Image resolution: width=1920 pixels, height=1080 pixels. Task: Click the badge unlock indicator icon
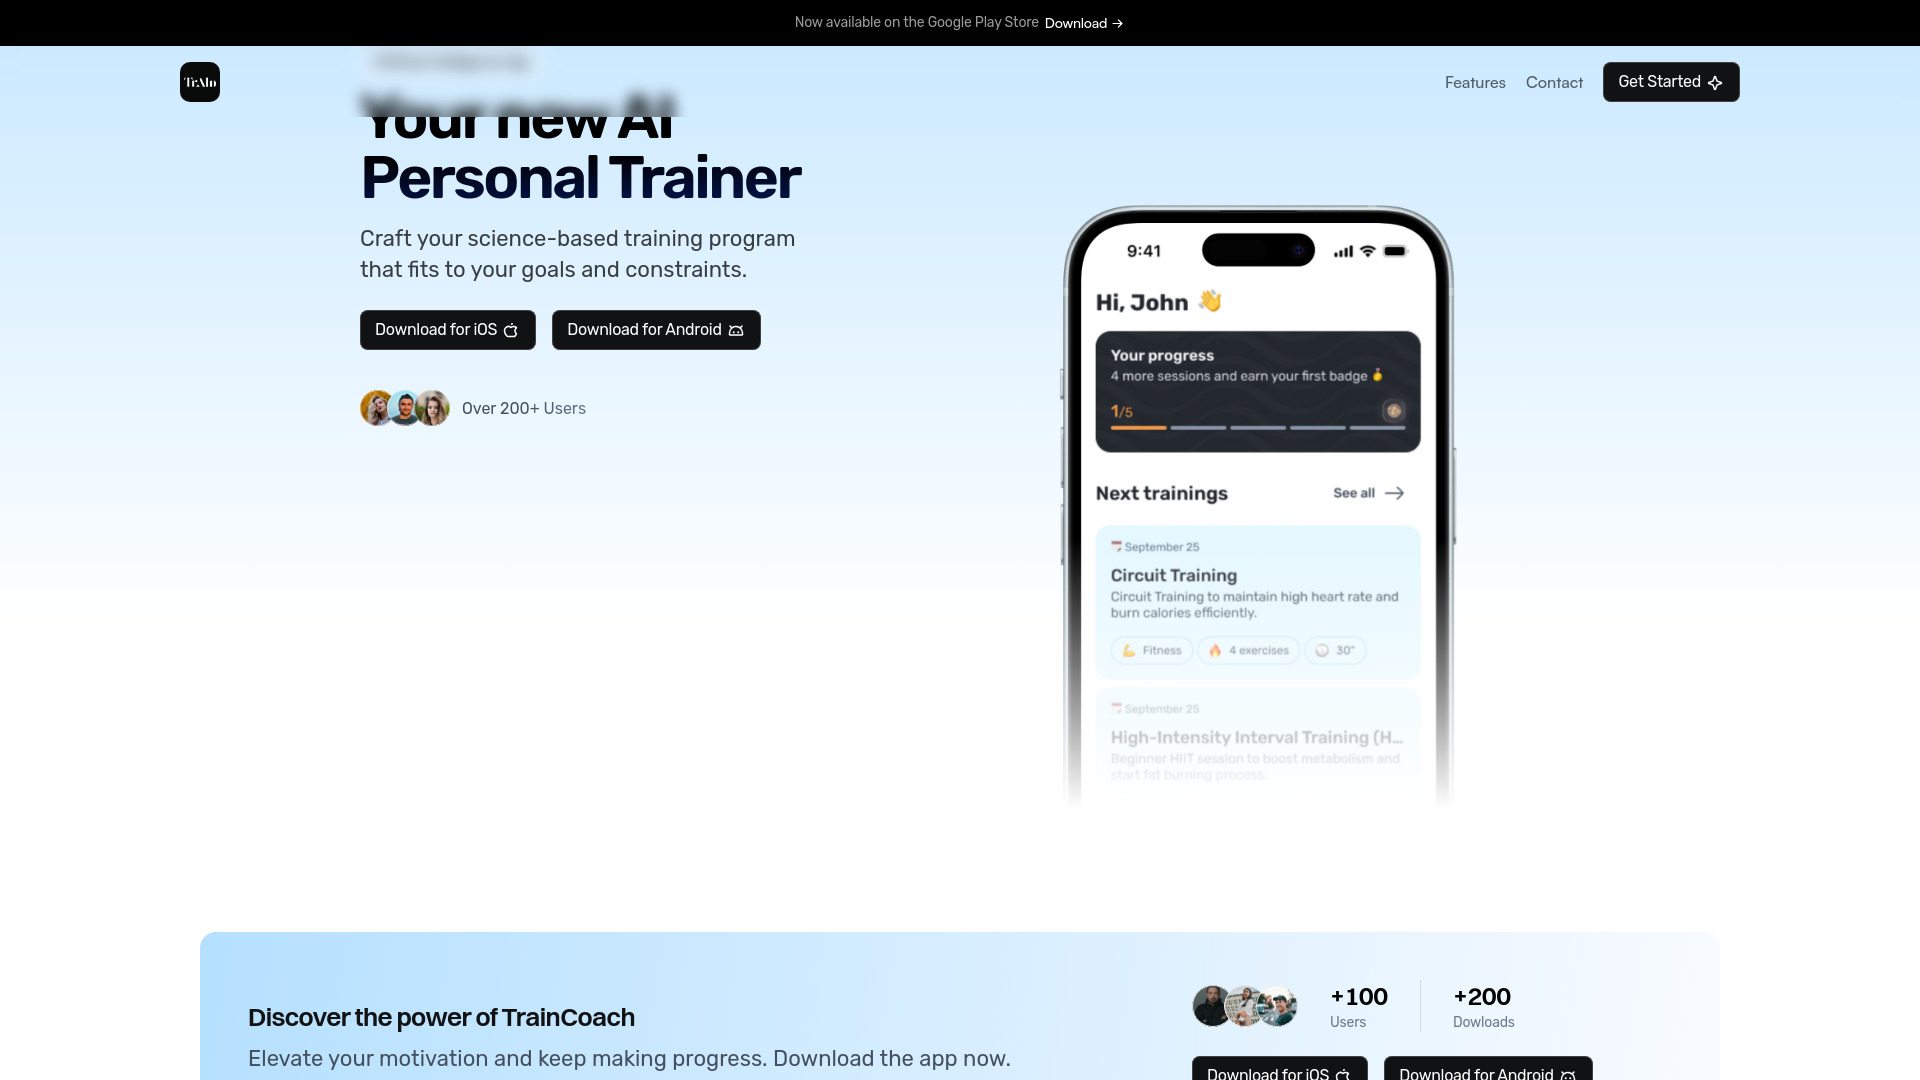pos(1394,411)
